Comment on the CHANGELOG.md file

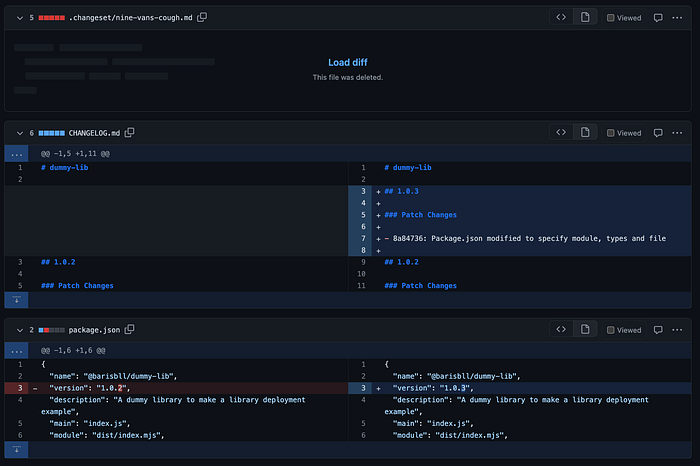(658, 133)
